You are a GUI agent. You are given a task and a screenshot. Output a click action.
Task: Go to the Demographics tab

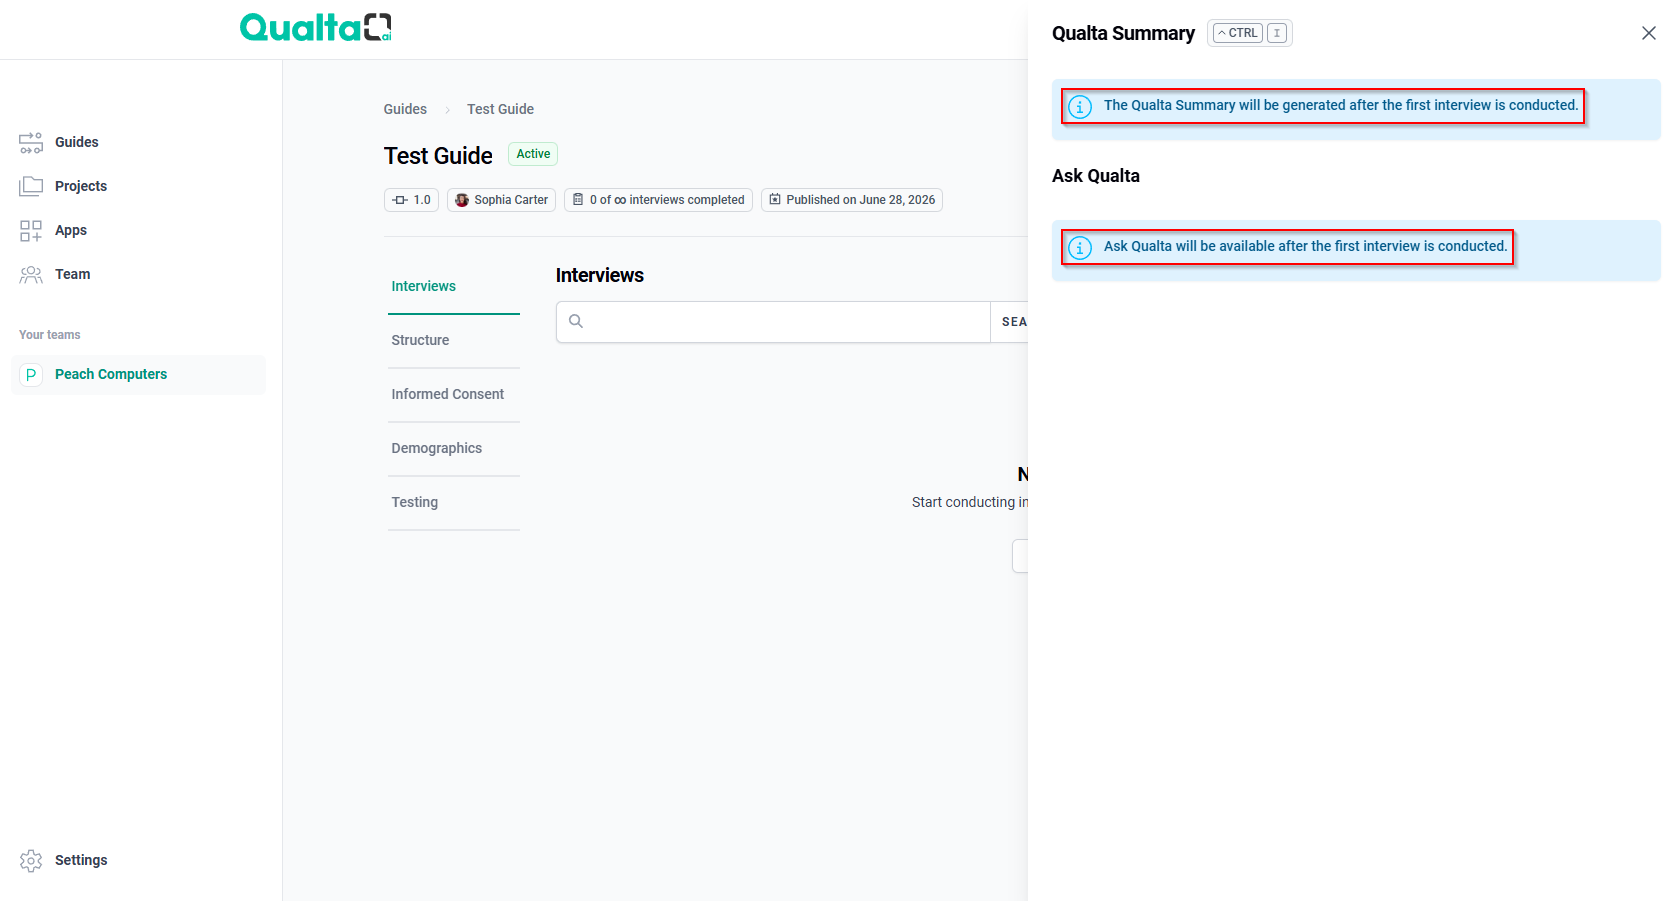point(454,449)
